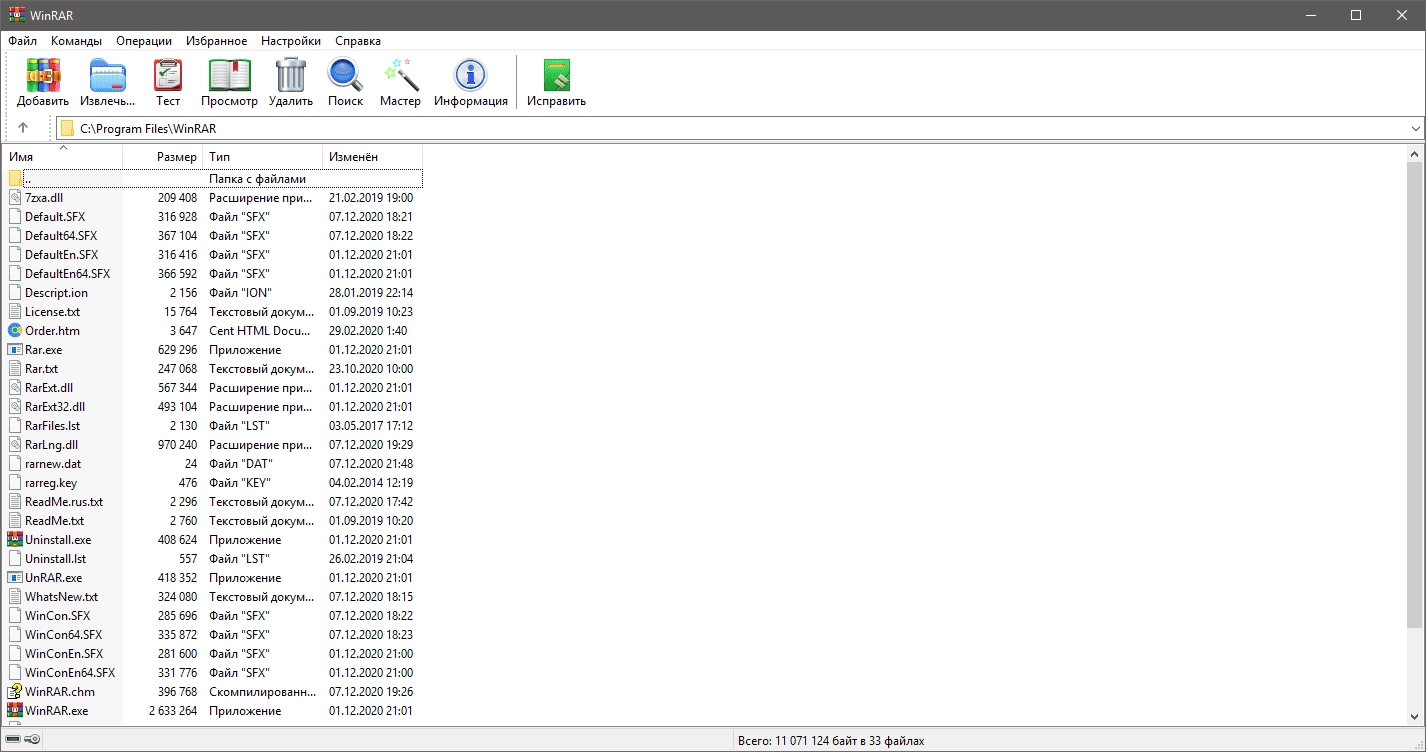Select the DefaultEn.SFX file
This screenshot has height=752, width=1426.
click(61, 254)
